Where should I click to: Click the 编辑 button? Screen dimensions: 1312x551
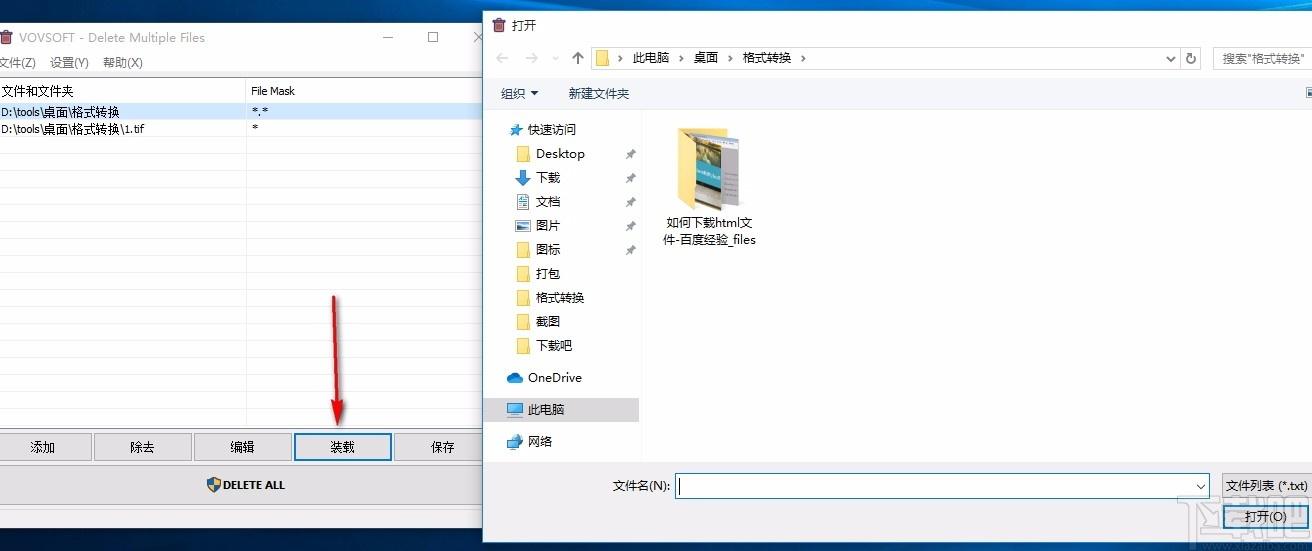242,447
